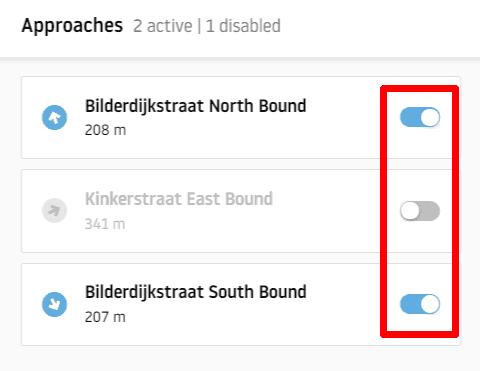Click the south-east arrow icon for Bilderdijkstraat South Bound

[54, 304]
